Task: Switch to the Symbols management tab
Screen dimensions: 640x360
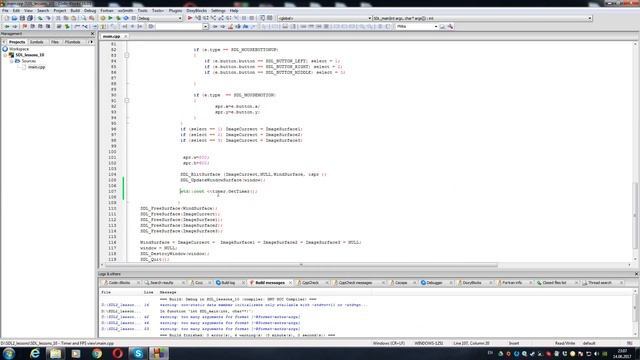Action: [36, 42]
